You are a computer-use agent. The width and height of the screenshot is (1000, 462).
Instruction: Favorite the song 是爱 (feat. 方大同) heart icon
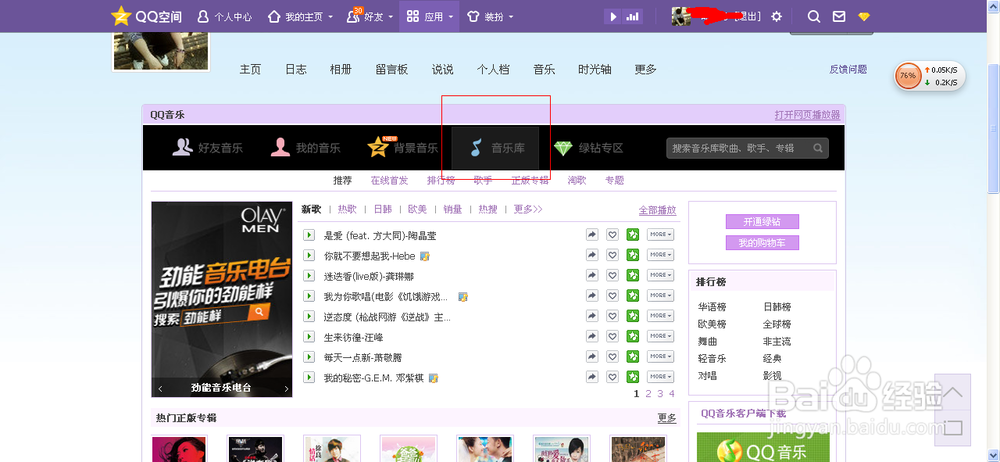click(612, 235)
